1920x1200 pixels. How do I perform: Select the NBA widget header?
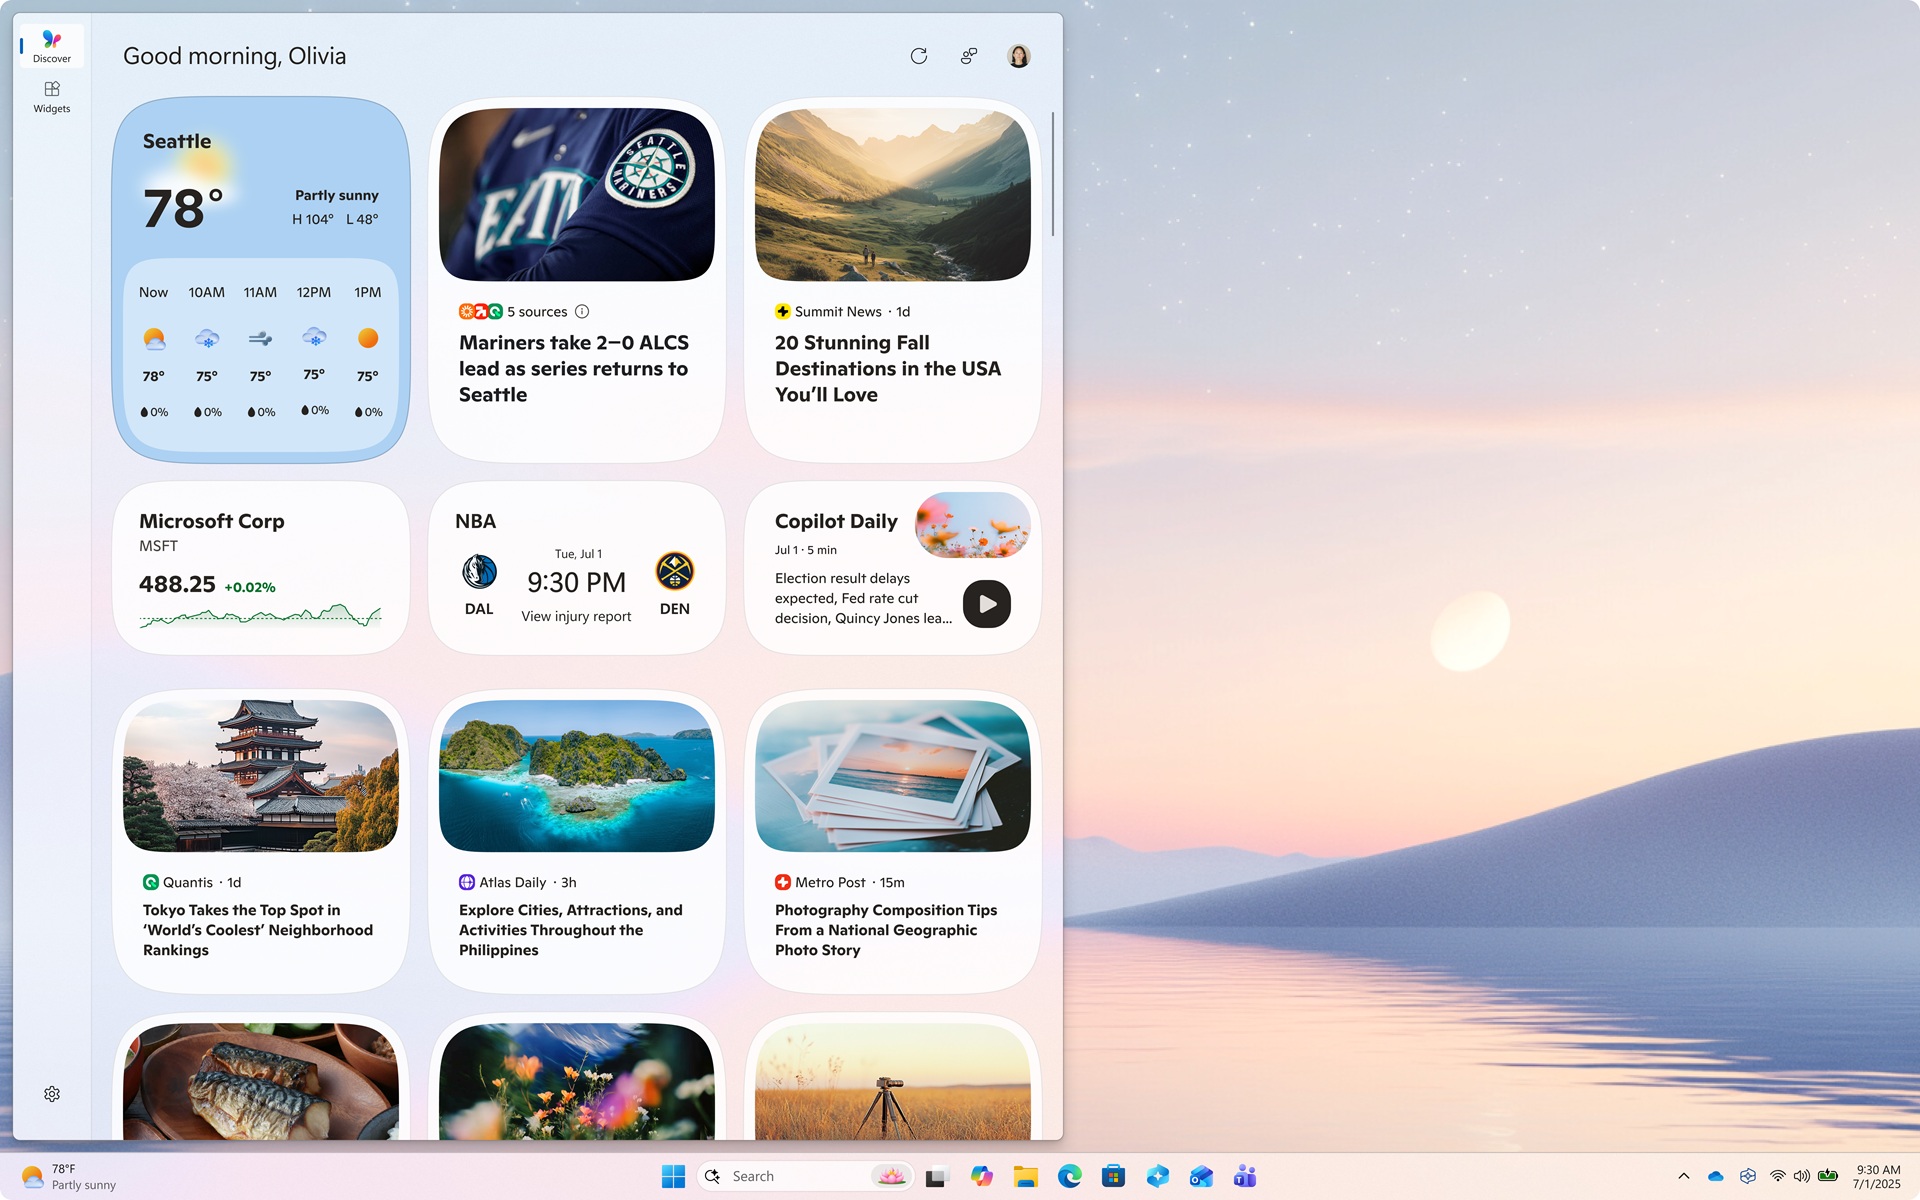click(x=474, y=521)
